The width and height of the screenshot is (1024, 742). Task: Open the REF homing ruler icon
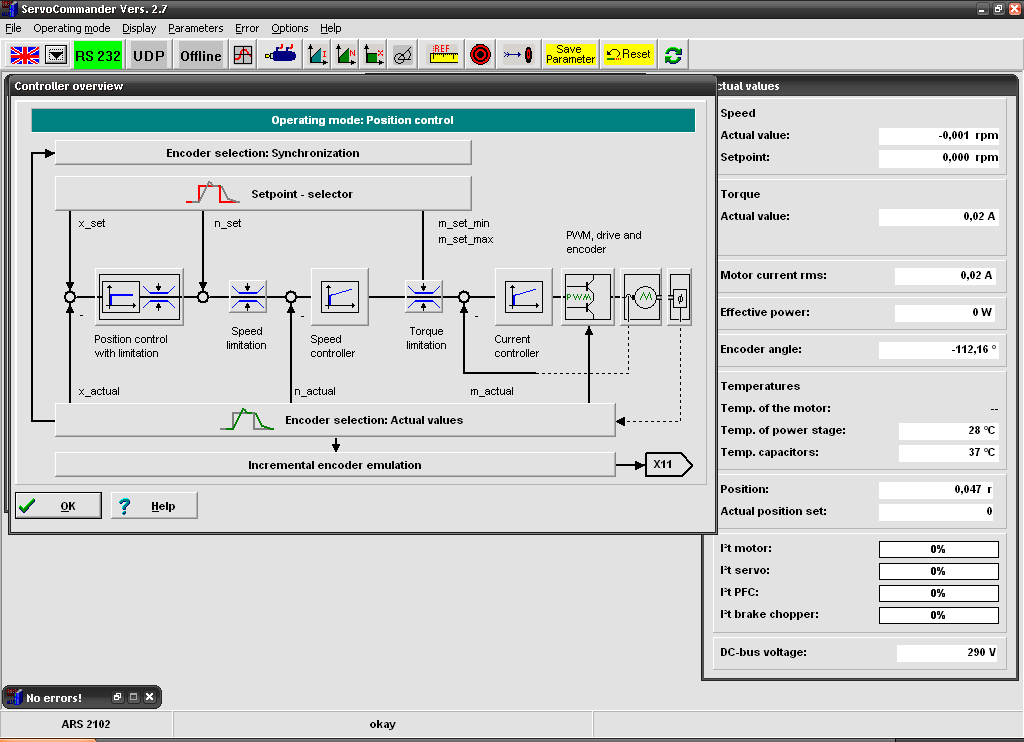[443, 56]
